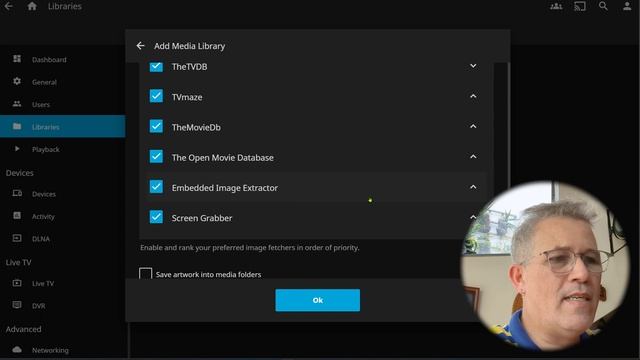Click the Playback play icon

click(x=17, y=149)
